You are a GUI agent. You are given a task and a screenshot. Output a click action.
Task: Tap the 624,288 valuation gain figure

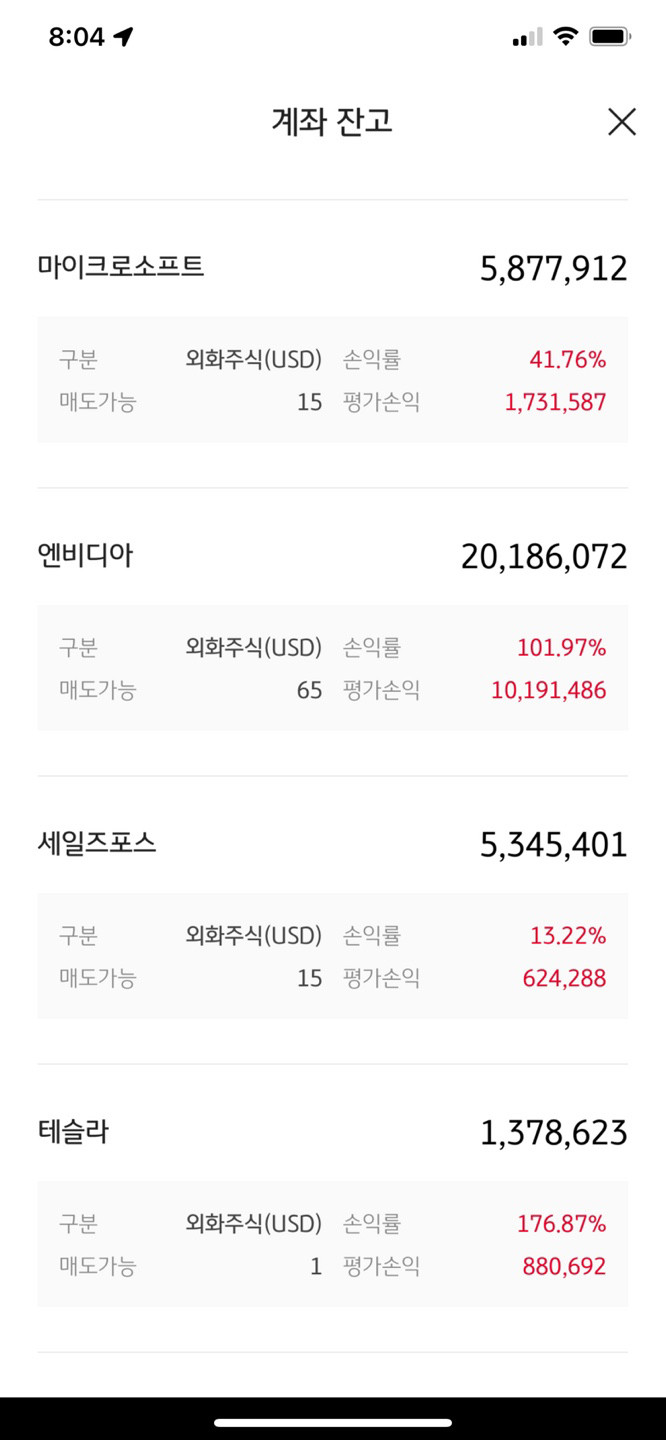click(x=564, y=978)
